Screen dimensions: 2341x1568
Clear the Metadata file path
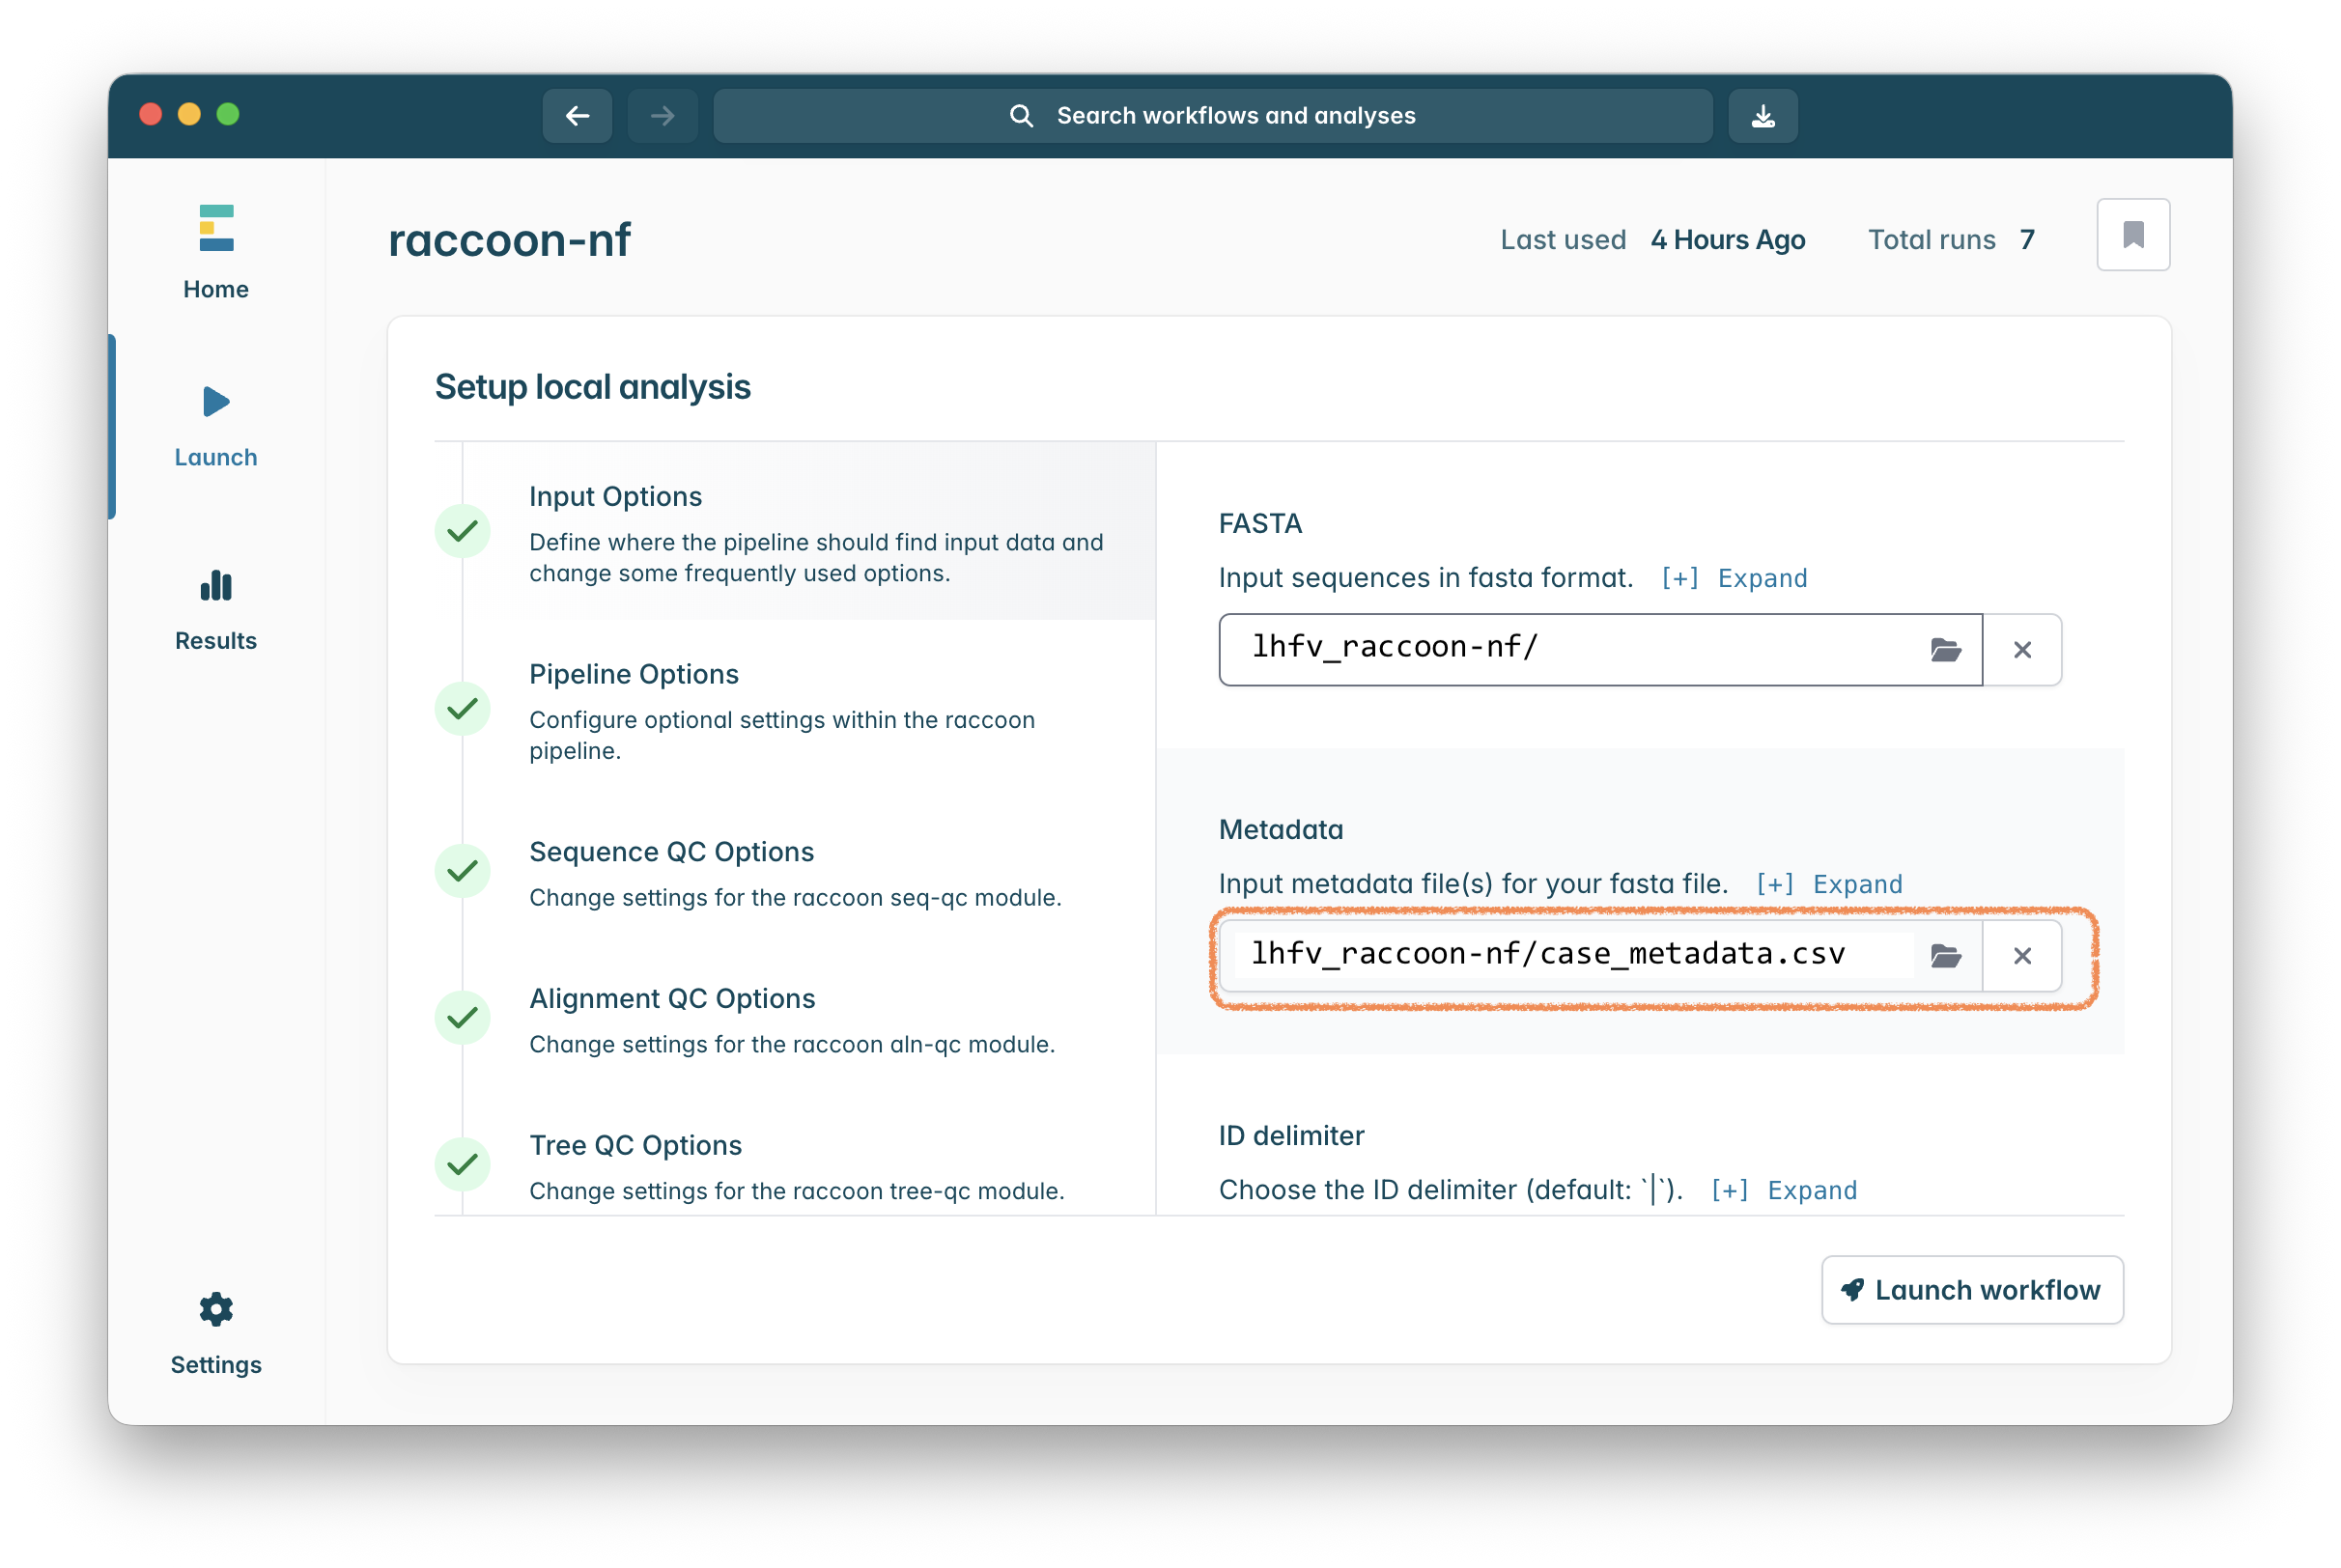tap(2021, 956)
